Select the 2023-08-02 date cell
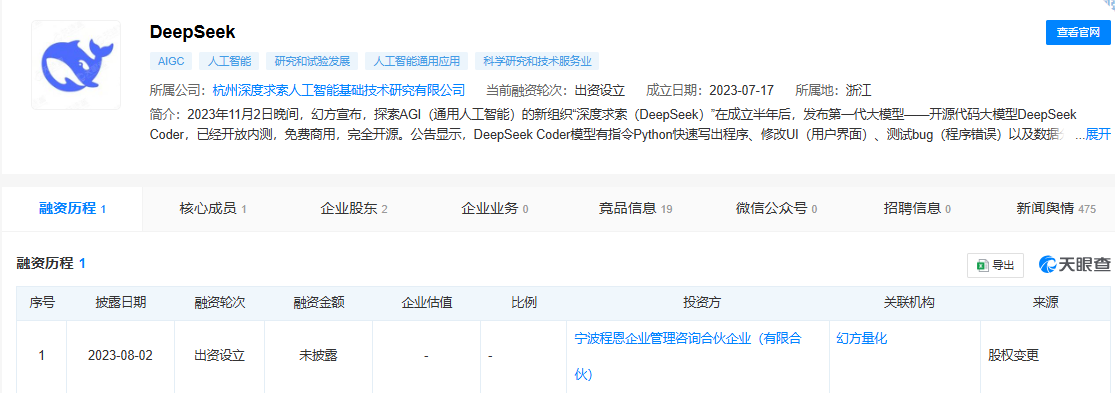The height and width of the screenshot is (393, 1115). 121,356
